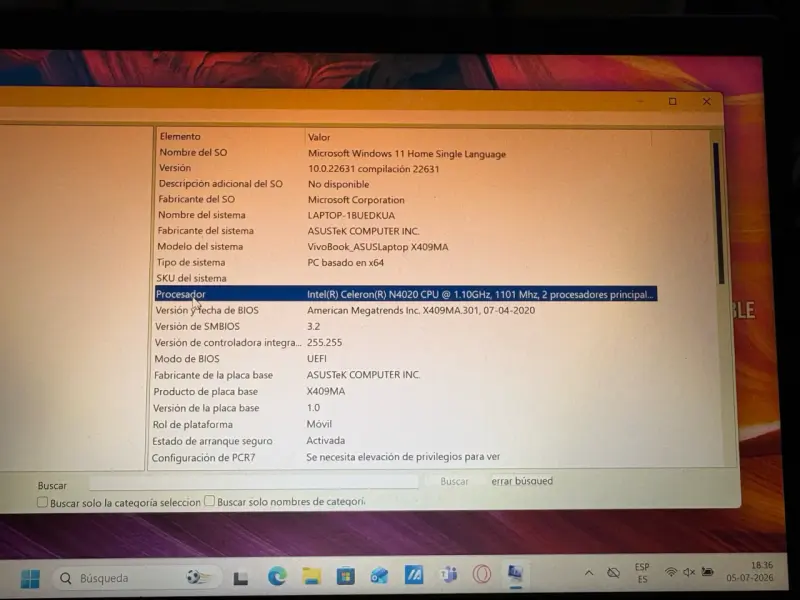Select the Tipo de sistema row
Viewport: 800px width, 600px height.
(x=406, y=262)
